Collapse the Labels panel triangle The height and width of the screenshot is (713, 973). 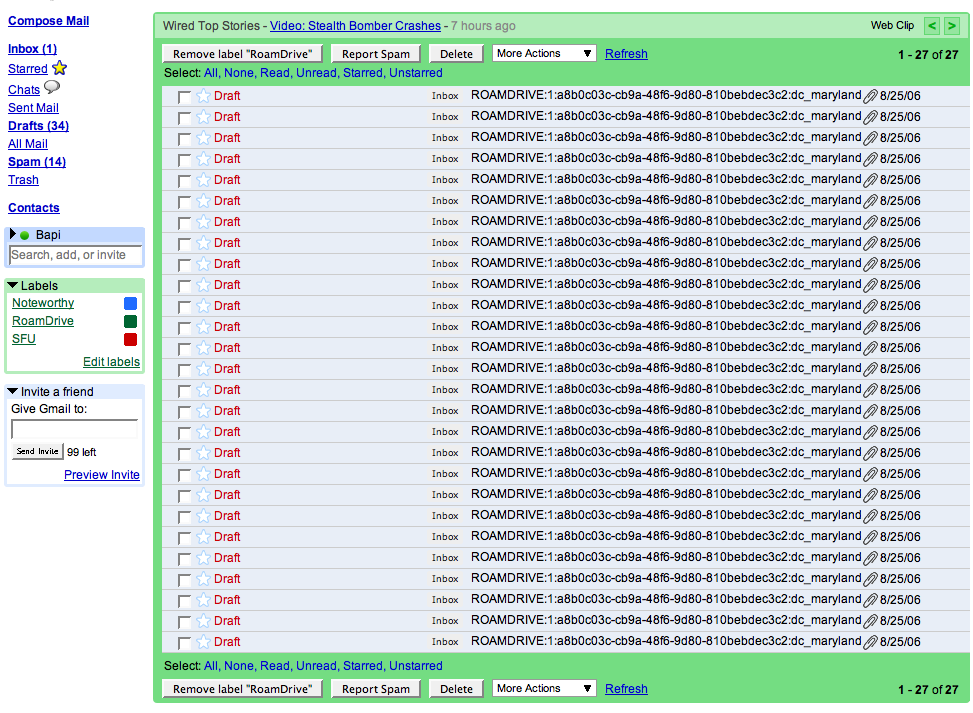click(13, 286)
